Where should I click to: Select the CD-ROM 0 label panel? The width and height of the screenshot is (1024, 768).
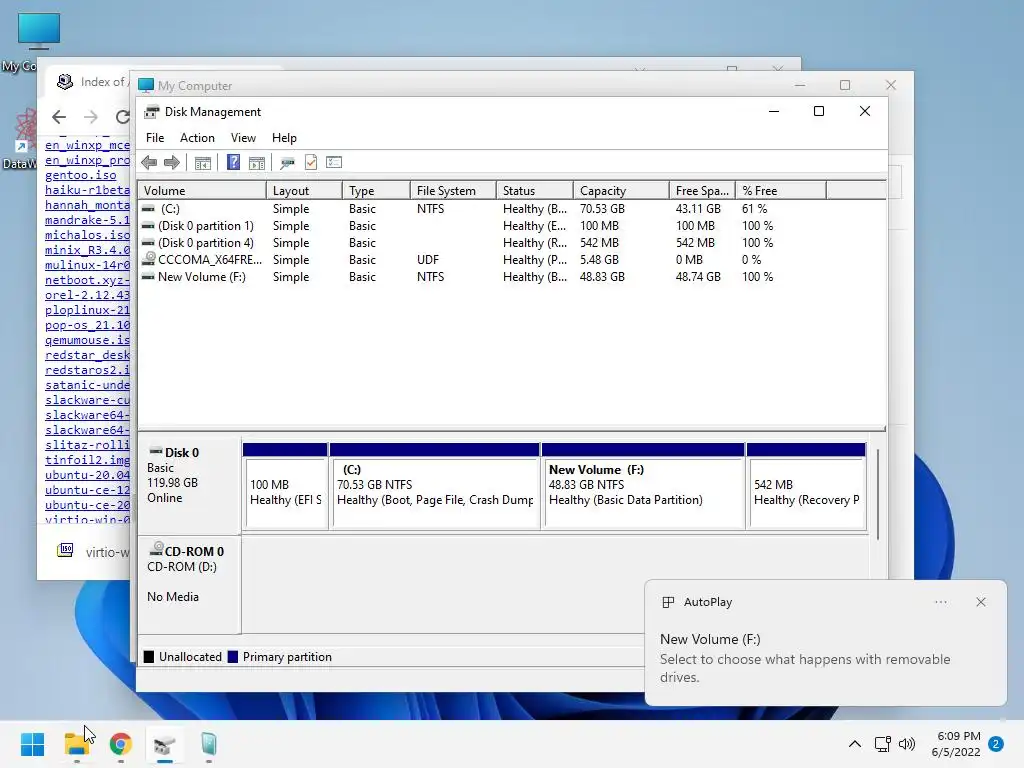coord(189,585)
